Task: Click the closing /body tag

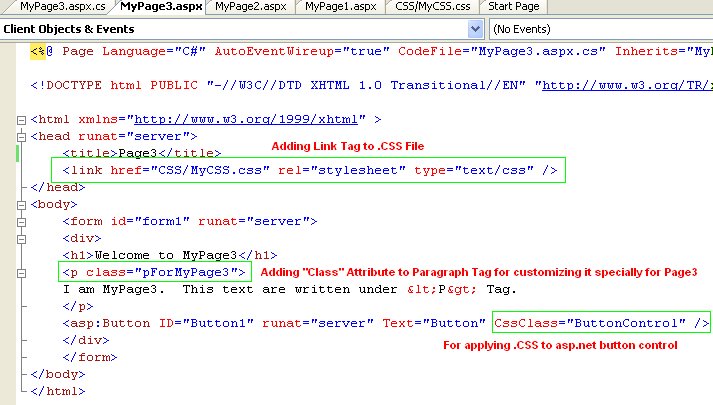Action: click(x=58, y=375)
